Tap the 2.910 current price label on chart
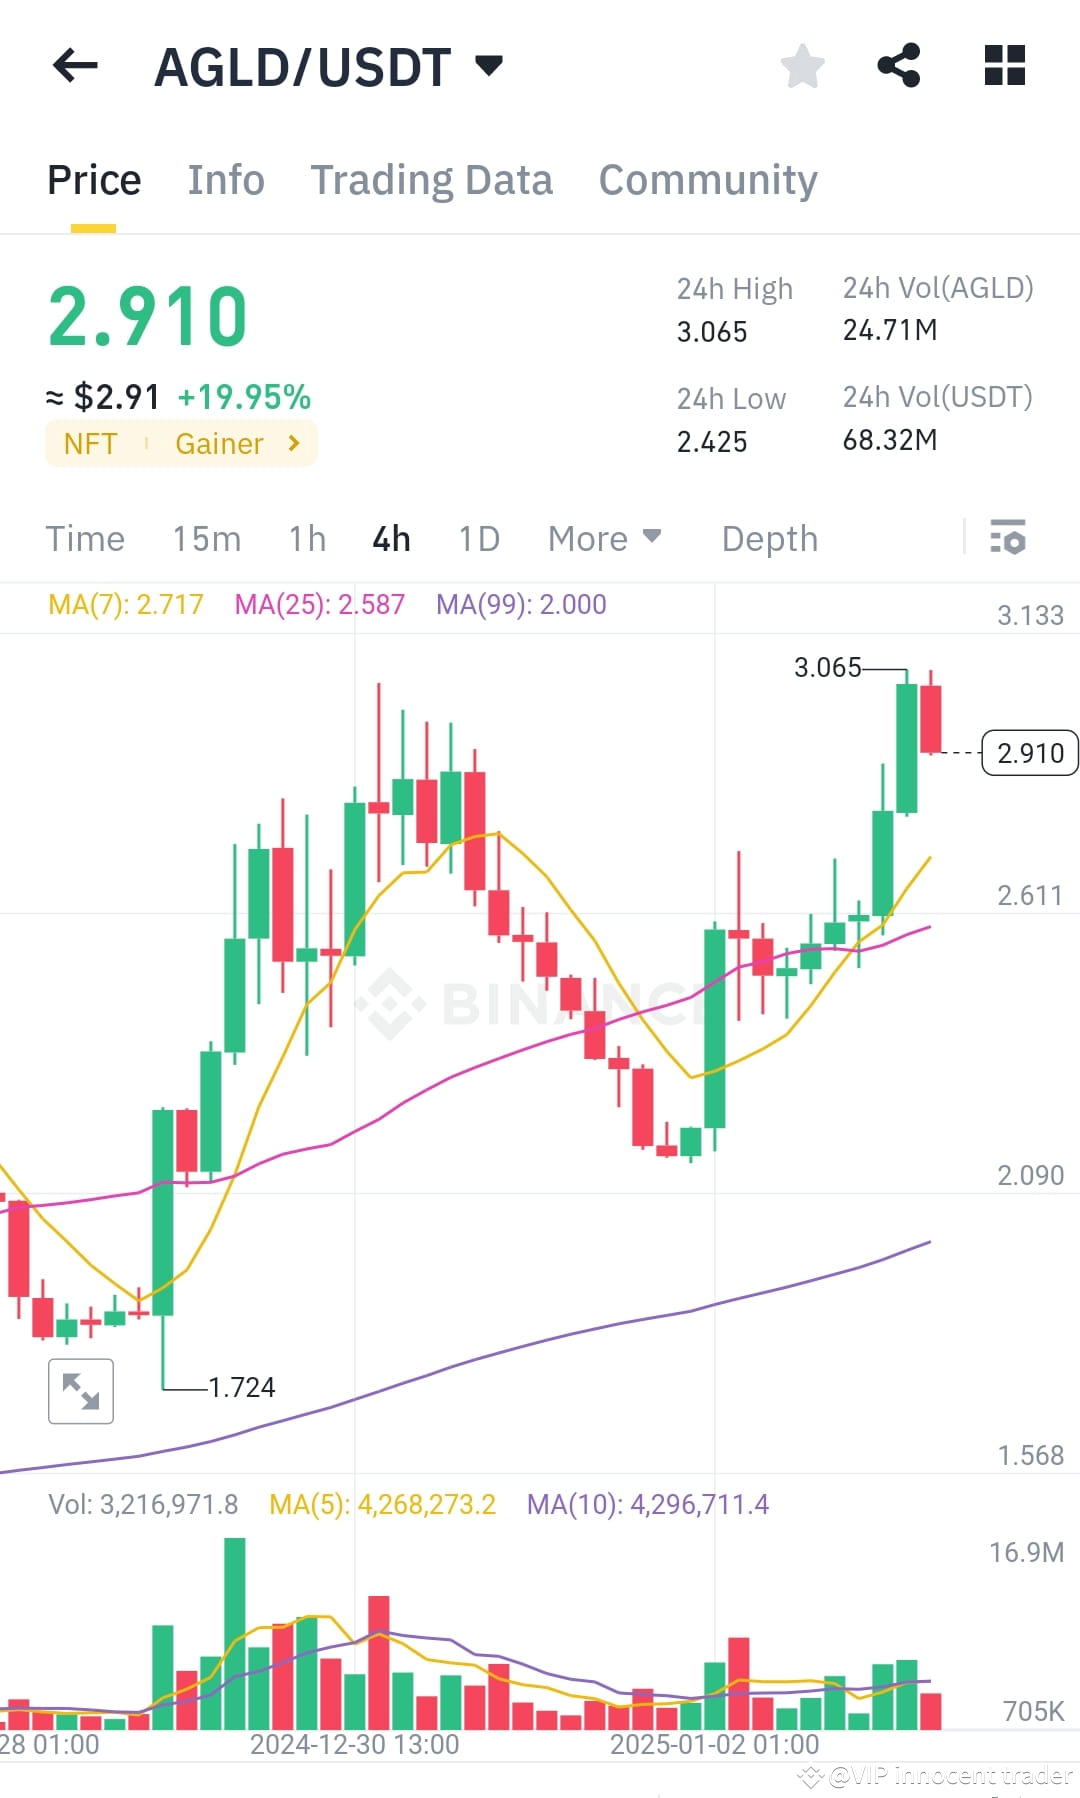The width and height of the screenshot is (1080, 1798). (x=1028, y=753)
